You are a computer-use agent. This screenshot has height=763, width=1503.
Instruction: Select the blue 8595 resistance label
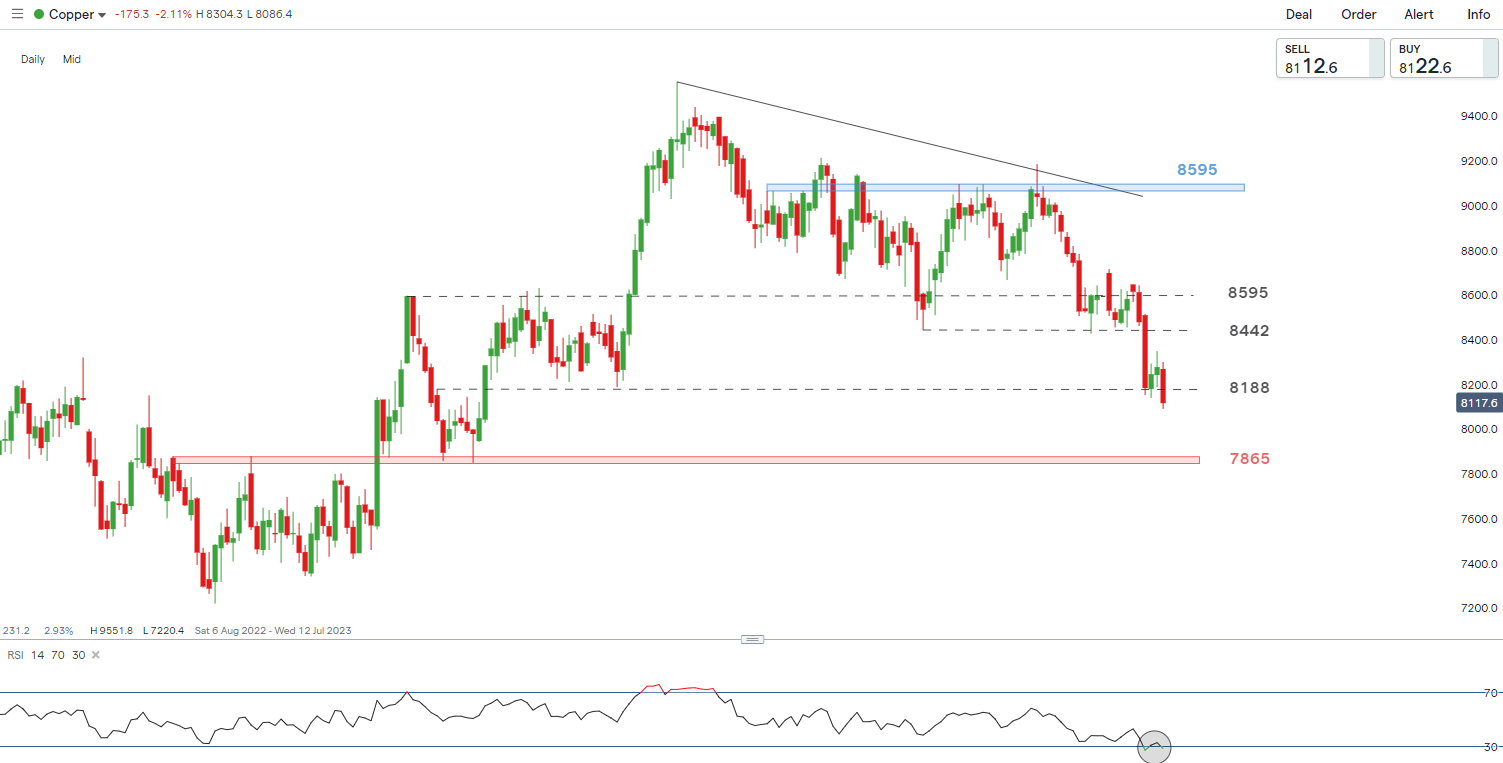tap(1197, 170)
